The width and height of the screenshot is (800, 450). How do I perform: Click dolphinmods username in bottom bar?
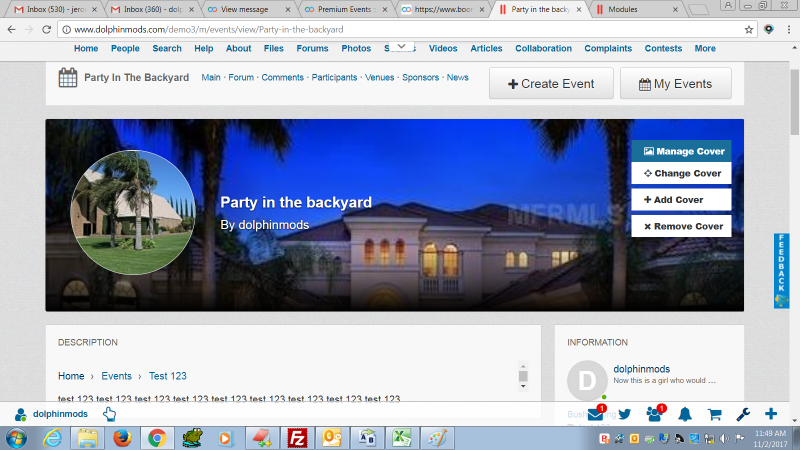[x=60, y=414]
